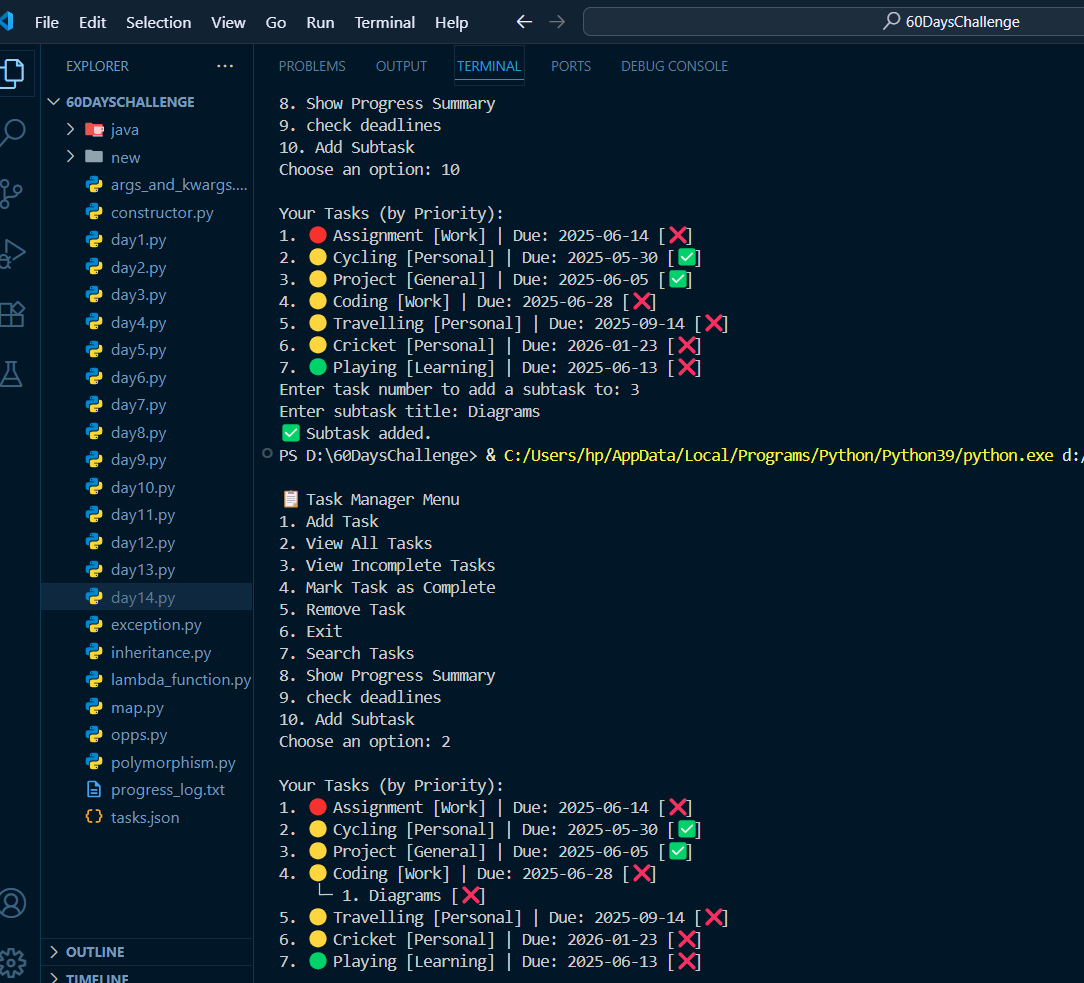
Task: Open the File menu
Action: (47, 22)
